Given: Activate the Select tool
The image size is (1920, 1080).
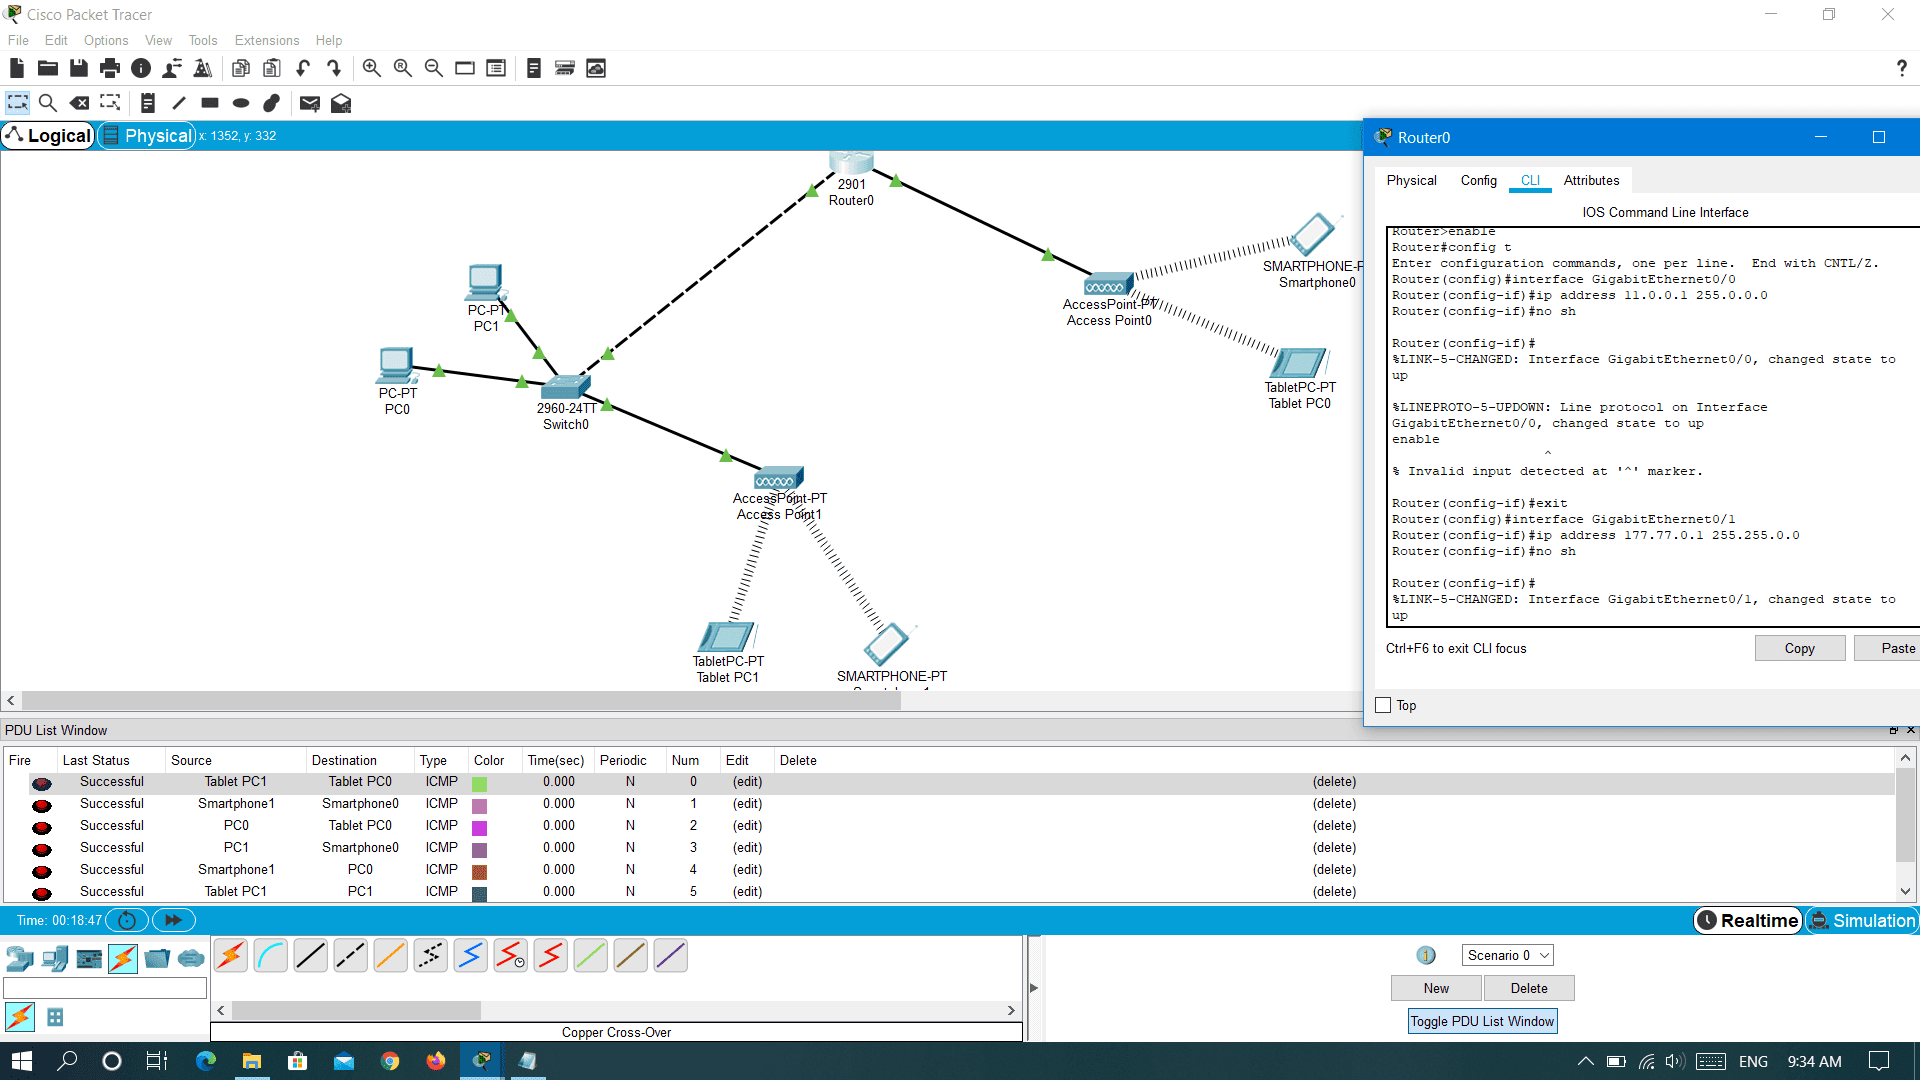Looking at the screenshot, I should [18, 103].
